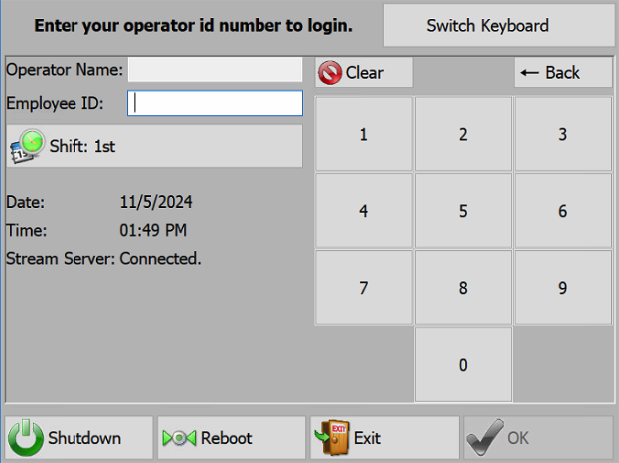Tap keypad digit 2
Image resolution: width=619 pixels, height=463 pixels.
pos(463,134)
